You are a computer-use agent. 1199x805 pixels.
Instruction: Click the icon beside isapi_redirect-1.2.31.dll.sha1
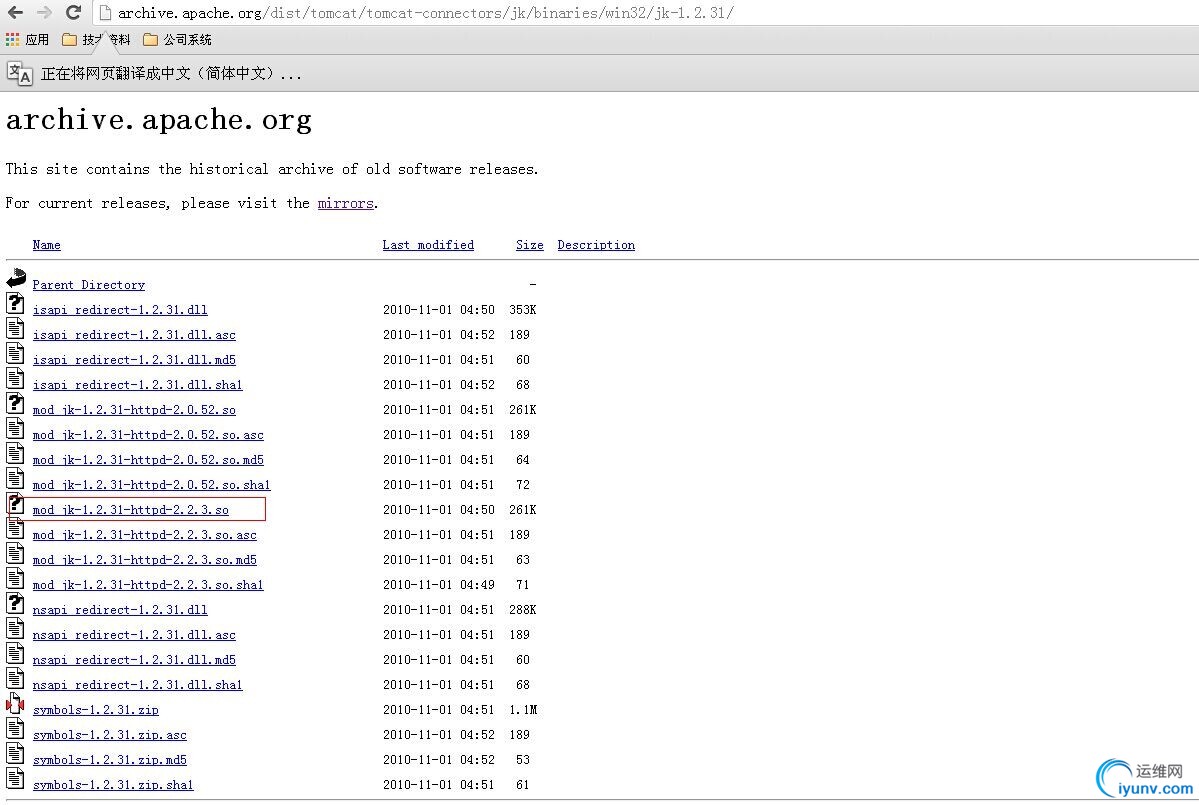15,378
